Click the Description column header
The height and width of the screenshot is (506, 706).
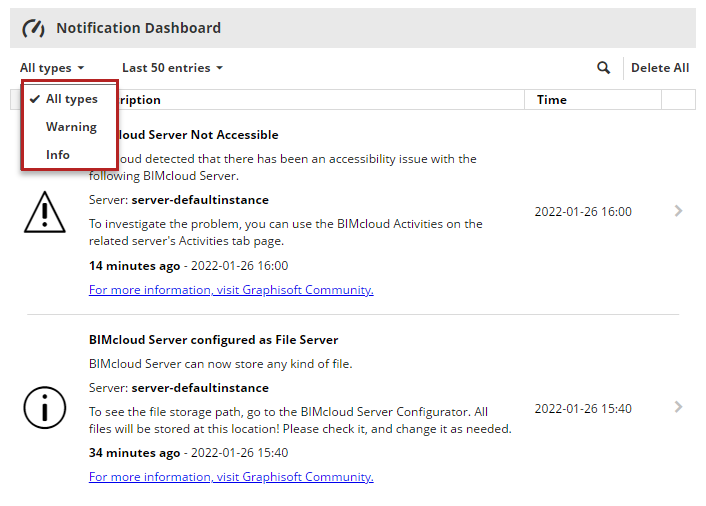pyautogui.click(x=140, y=100)
